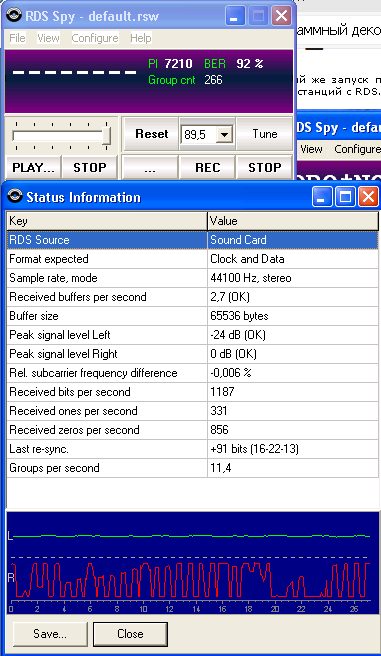The height and width of the screenshot is (656, 381).
Task: Click the 'Sound Card' value cell
Action: click(293, 240)
